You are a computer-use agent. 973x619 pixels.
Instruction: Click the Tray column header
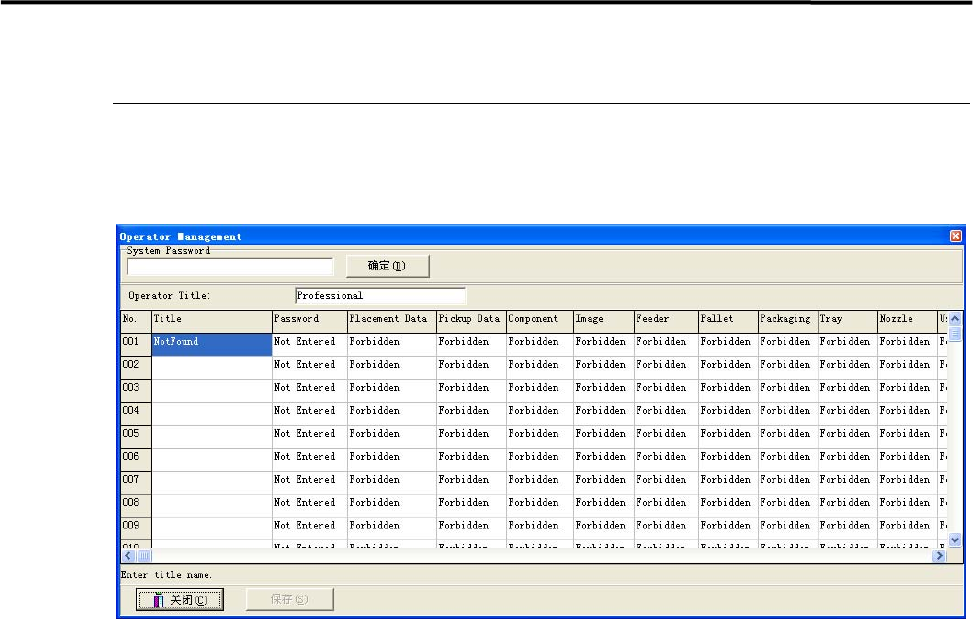pos(846,319)
